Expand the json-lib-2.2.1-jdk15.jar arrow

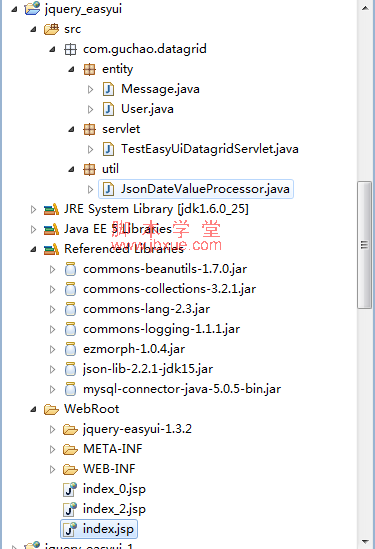52,369
